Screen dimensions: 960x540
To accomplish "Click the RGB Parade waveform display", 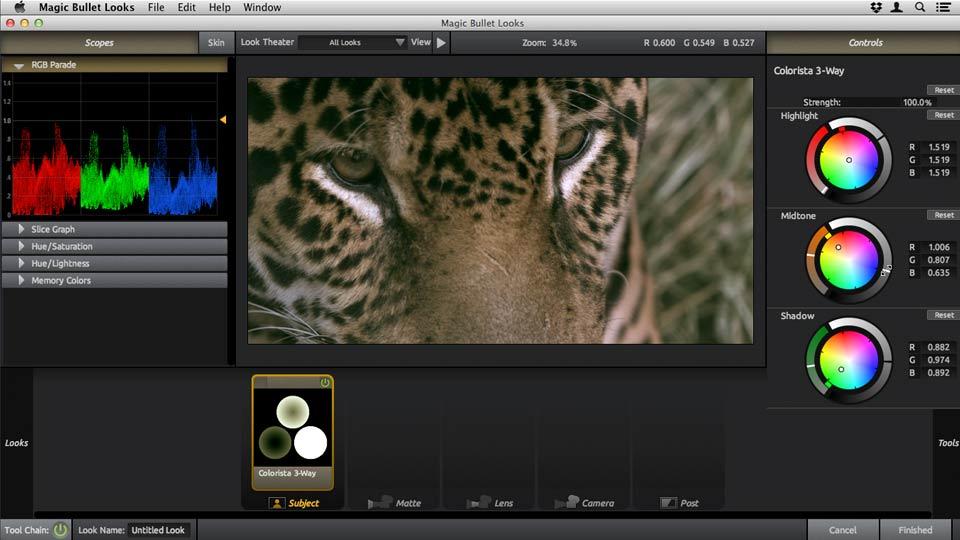I will pos(114,147).
